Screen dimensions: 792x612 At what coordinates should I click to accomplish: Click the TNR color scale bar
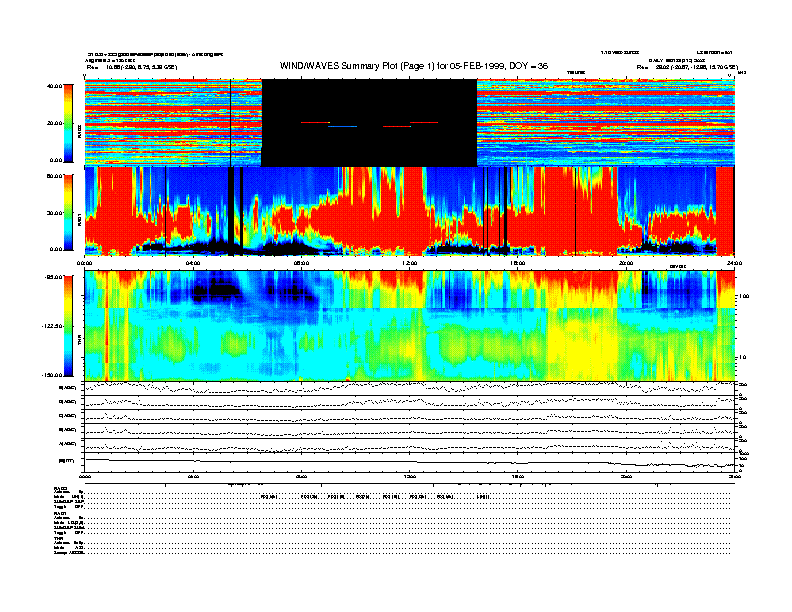click(x=68, y=326)
